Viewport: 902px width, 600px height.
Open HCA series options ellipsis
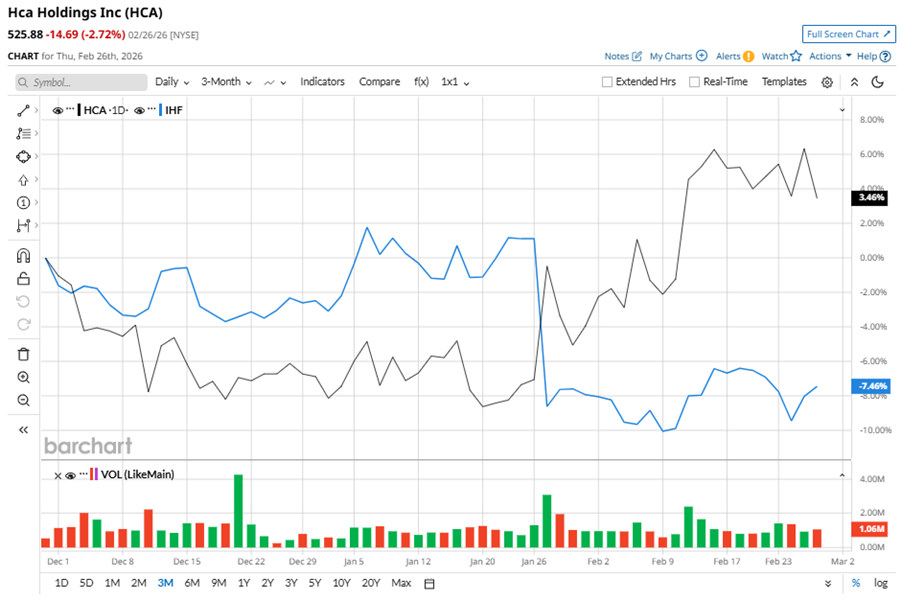click(70, 109)
